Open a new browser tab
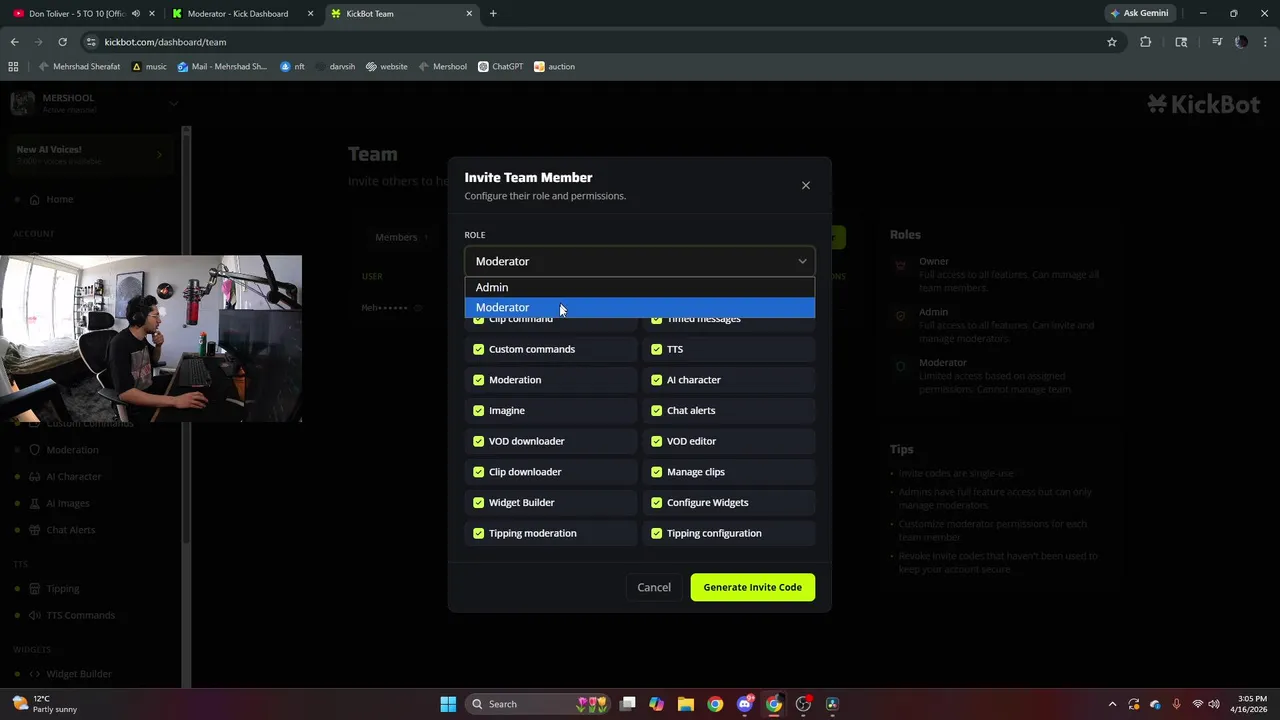Viewport: 1280px width, 720px height. click(493, 14)
